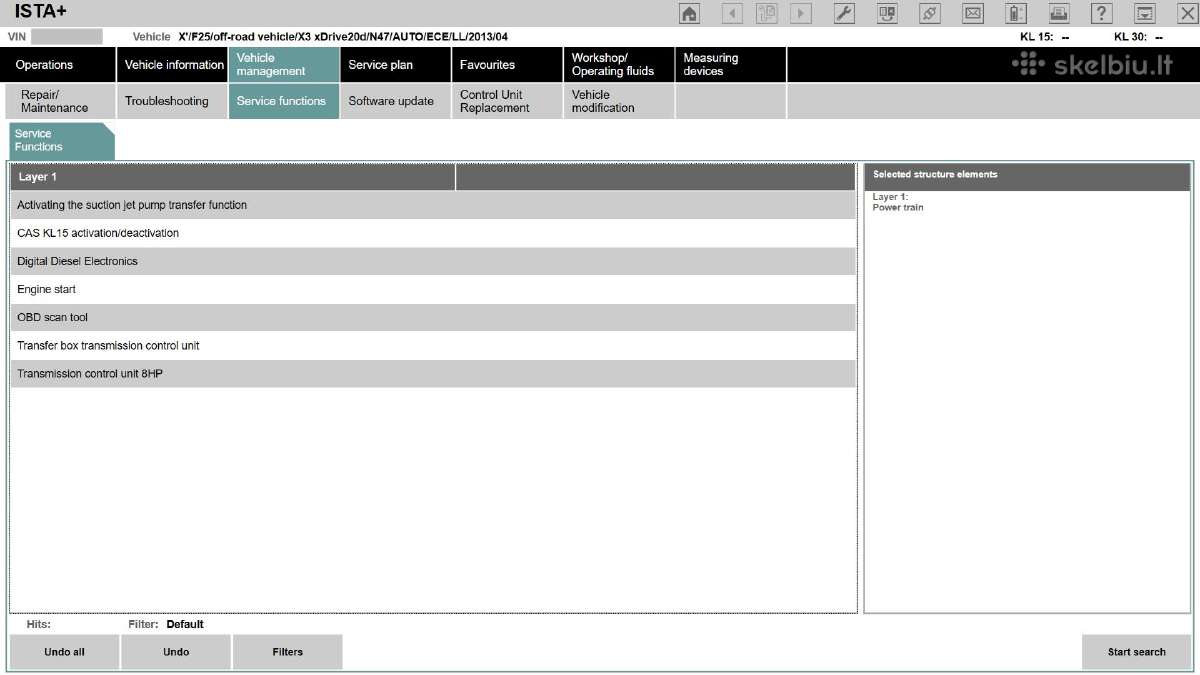Open Vehicle modification submenu
The width and height of the screenshot is (1200, 675).
[620, 102]
